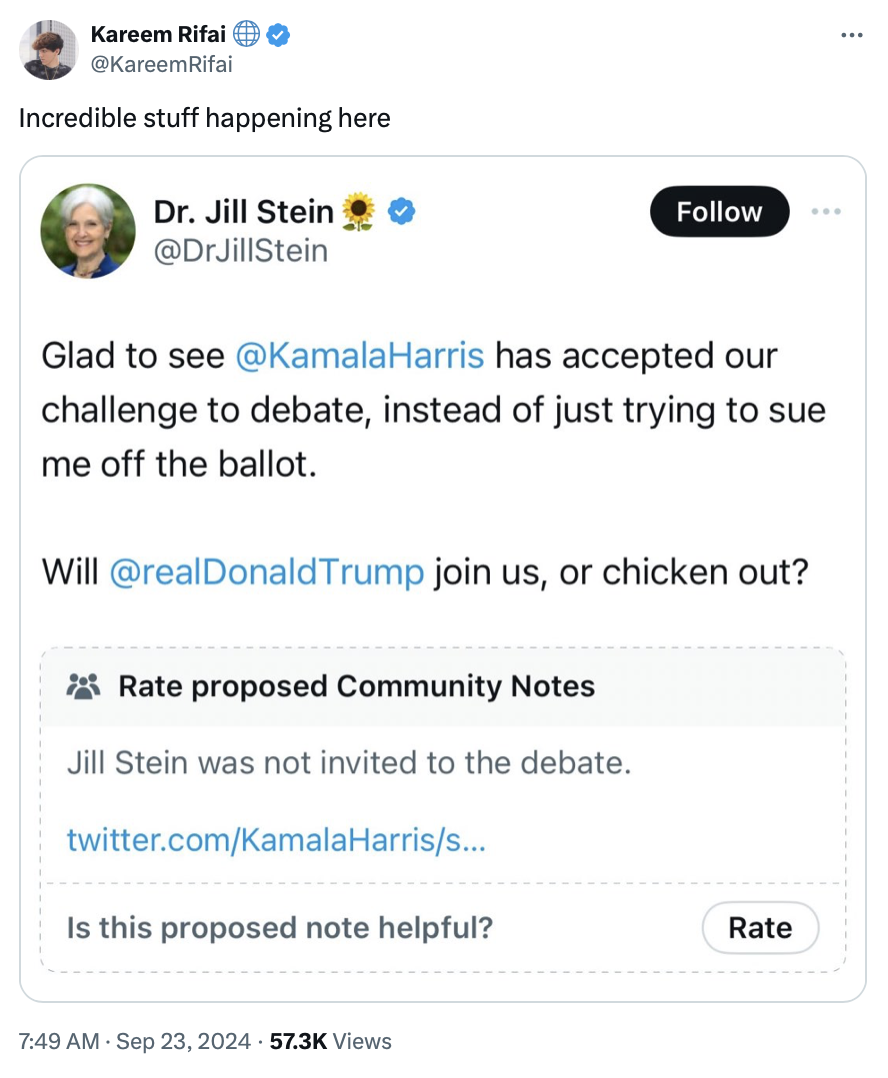The image size is (888, 1078).
Task: Open the three-dot menu on Kareem's tweet
Action: pyautogui.click(x=851, y=37)
